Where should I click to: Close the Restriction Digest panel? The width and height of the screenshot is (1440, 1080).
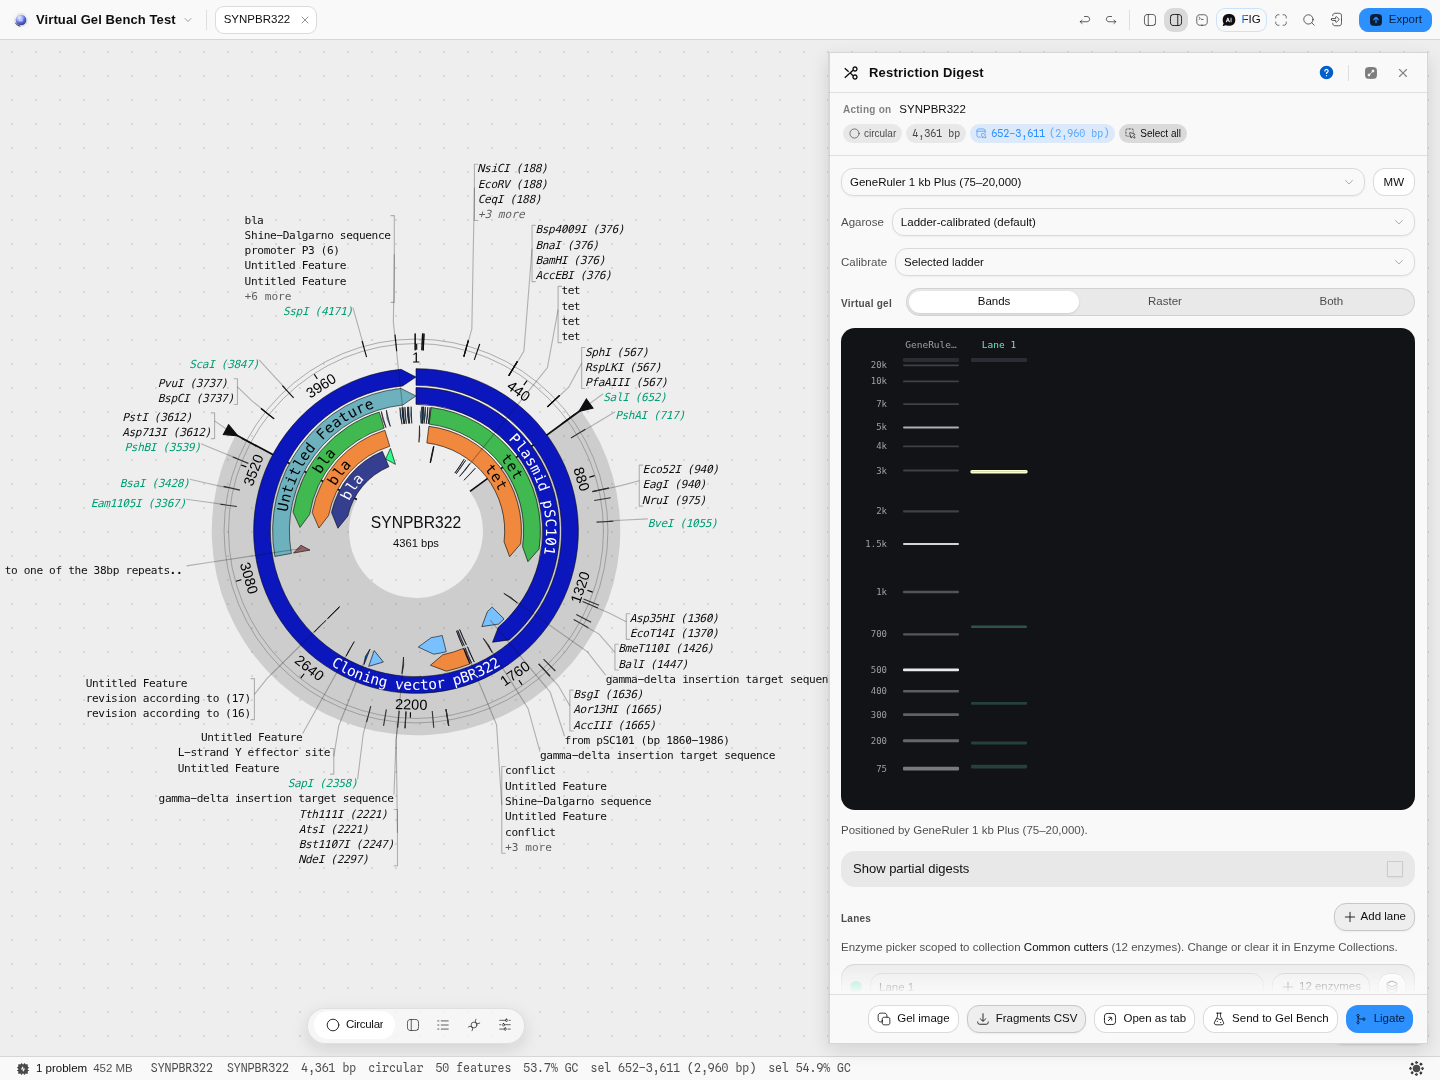[x=1403, y=73]
